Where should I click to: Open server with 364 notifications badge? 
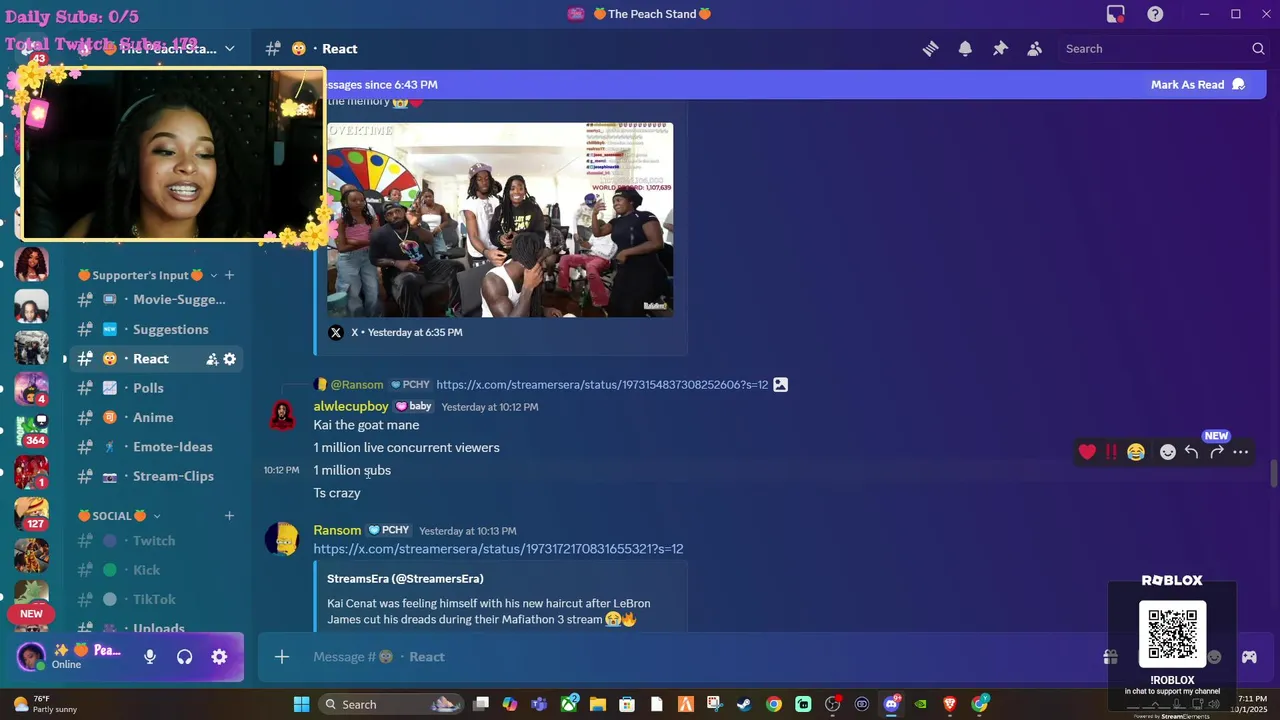(x=31, y=430)
